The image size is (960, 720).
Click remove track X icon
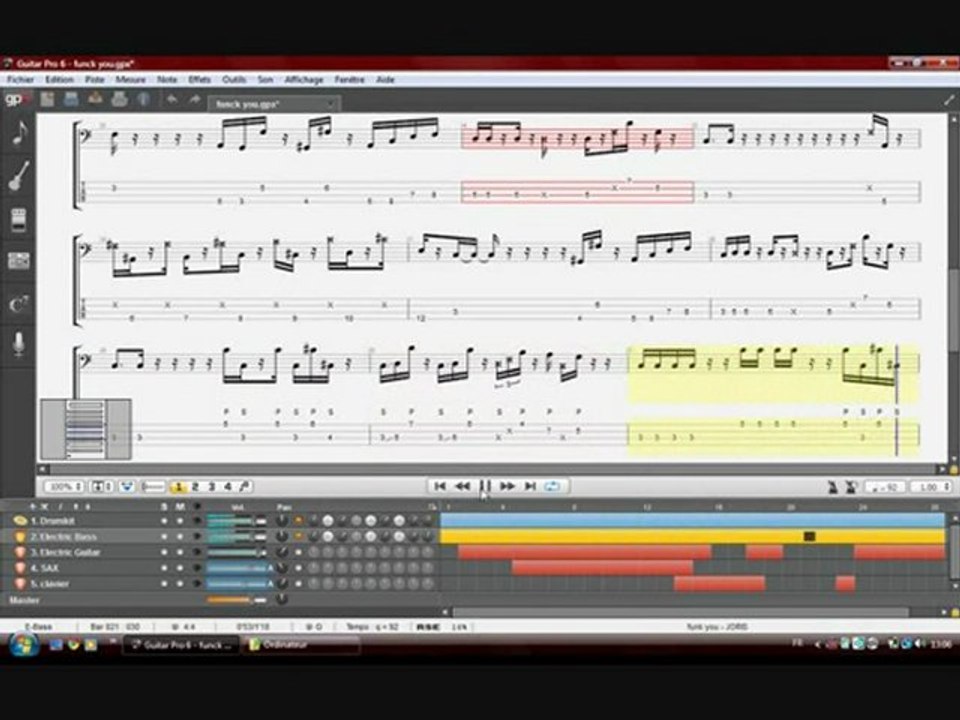[x=44, y=507]
